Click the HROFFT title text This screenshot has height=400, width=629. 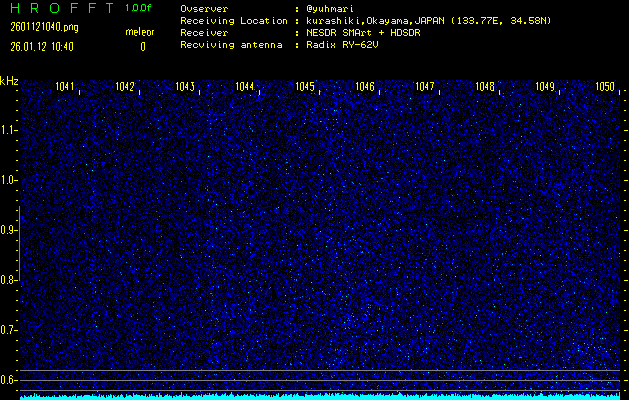coord(62,8)
